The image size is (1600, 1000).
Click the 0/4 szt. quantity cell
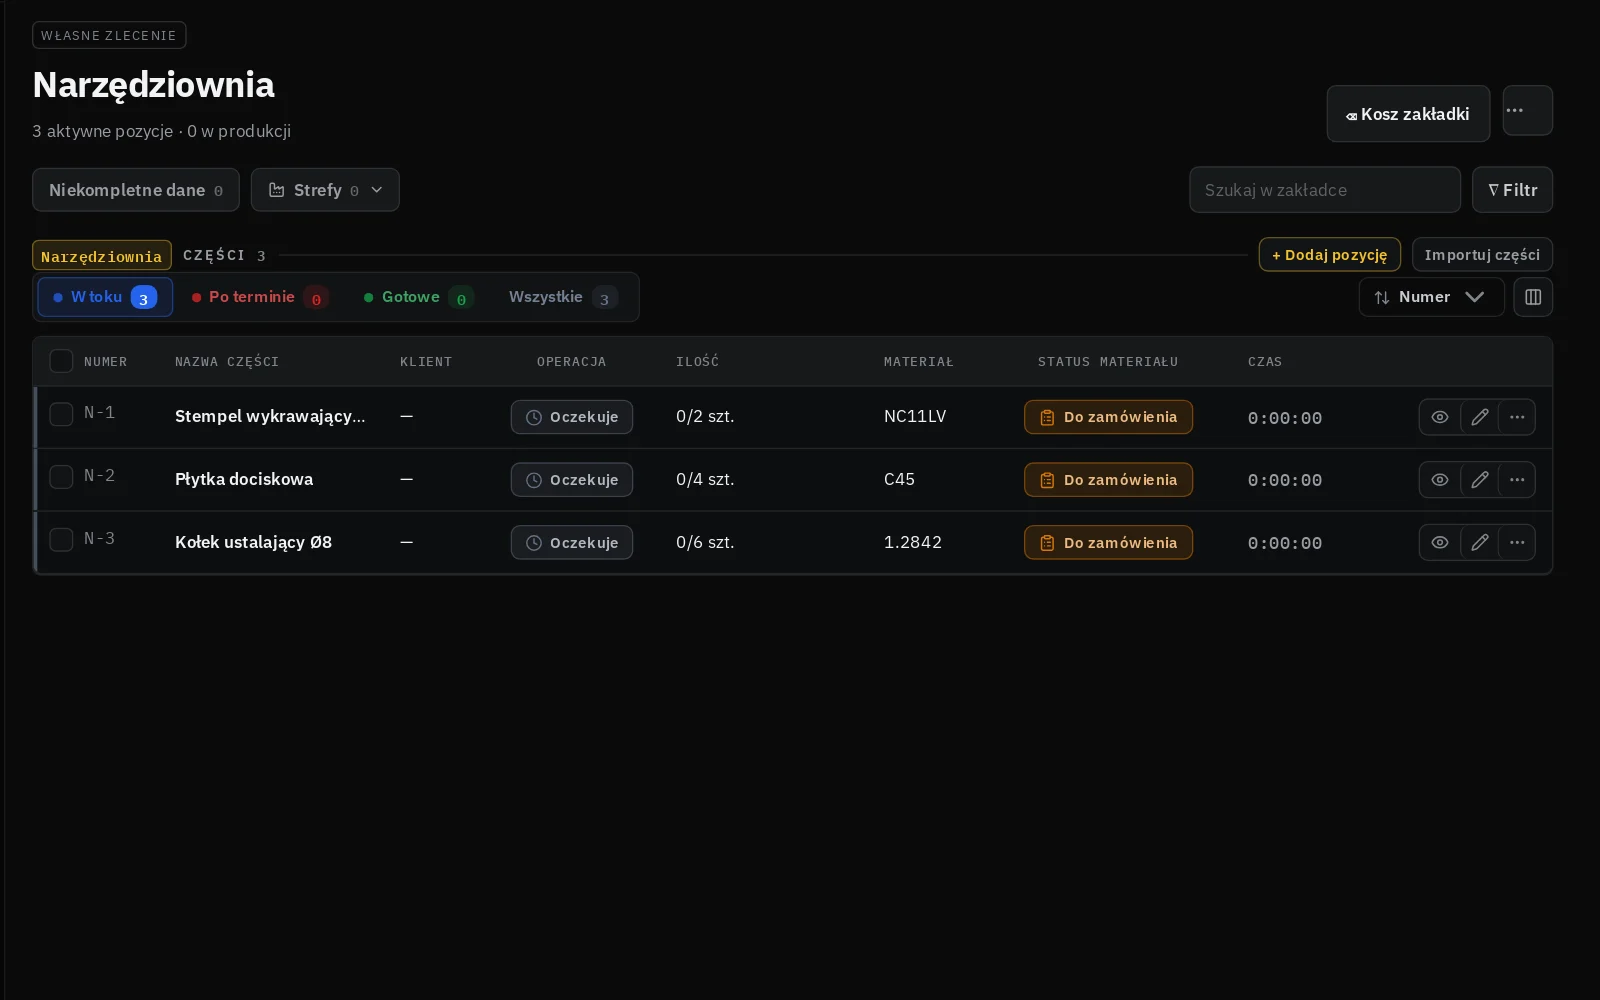tap(705, 479)
